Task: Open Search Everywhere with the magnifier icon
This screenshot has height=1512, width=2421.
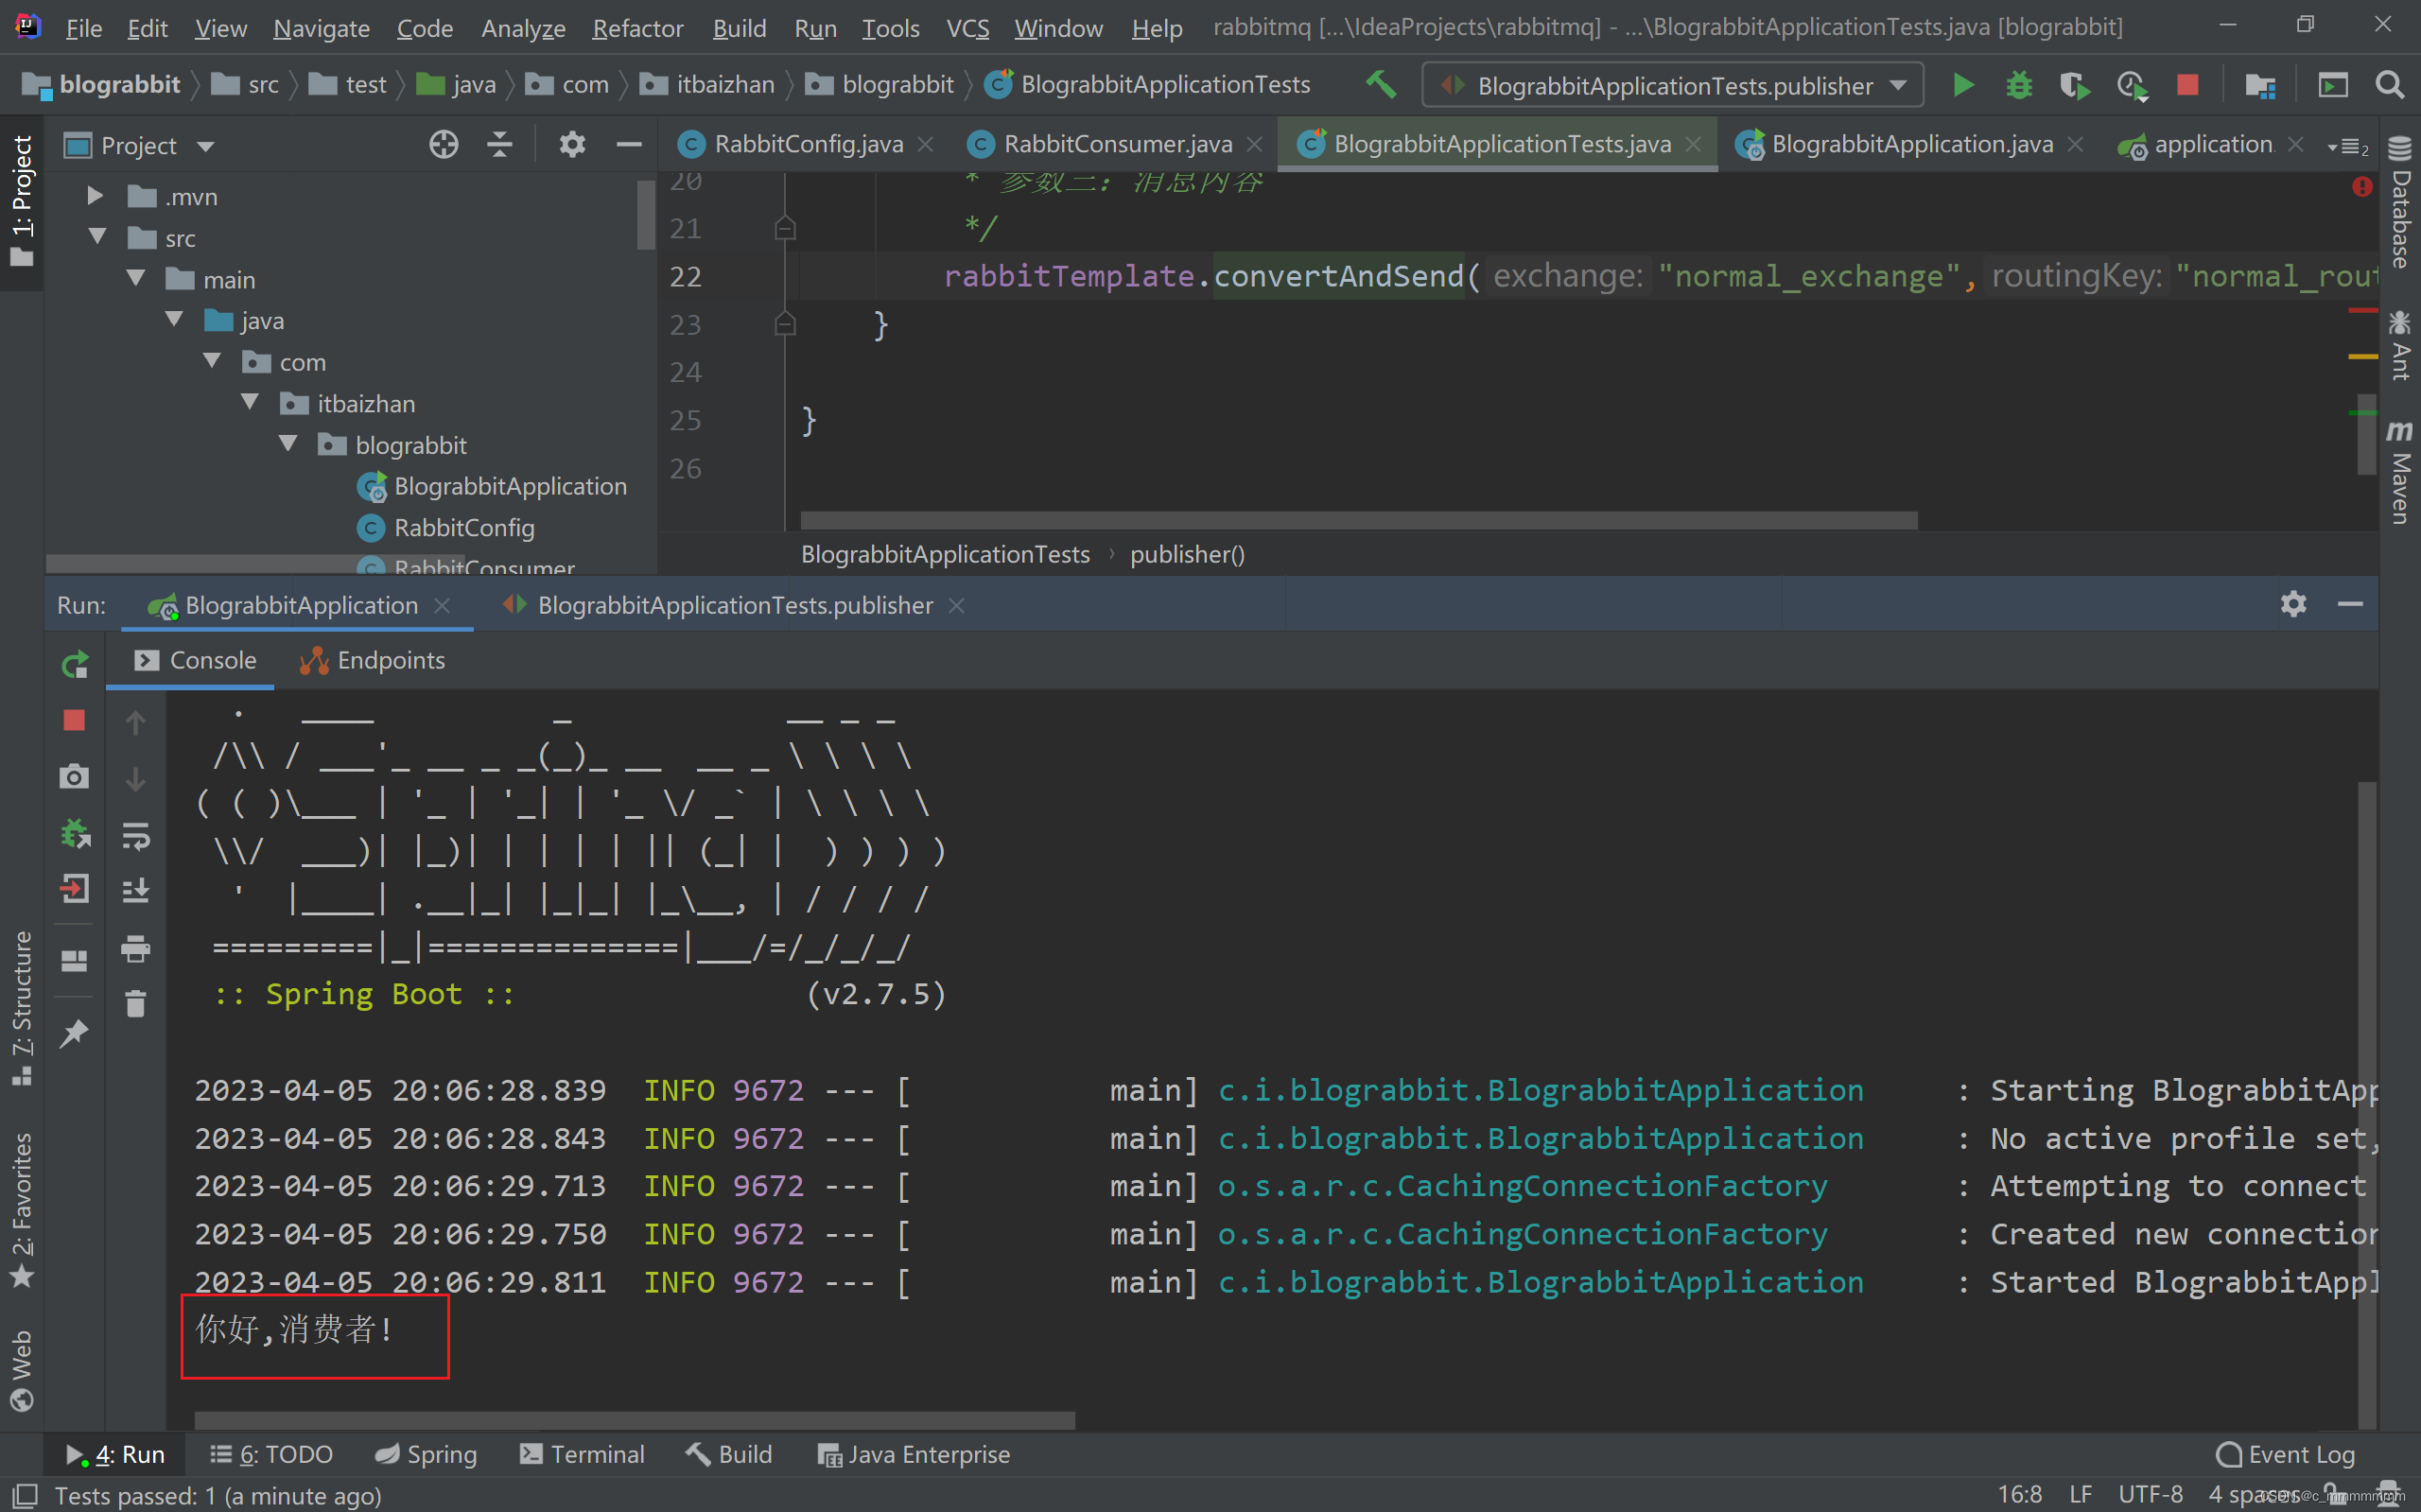Action: 2390,85
